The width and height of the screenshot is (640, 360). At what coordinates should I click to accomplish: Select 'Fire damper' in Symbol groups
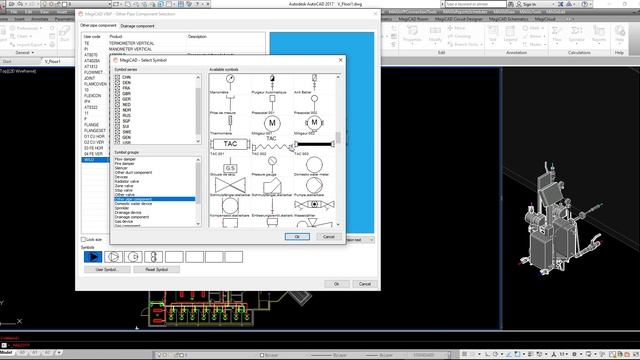pyautogui.click(x=124, y=164)
